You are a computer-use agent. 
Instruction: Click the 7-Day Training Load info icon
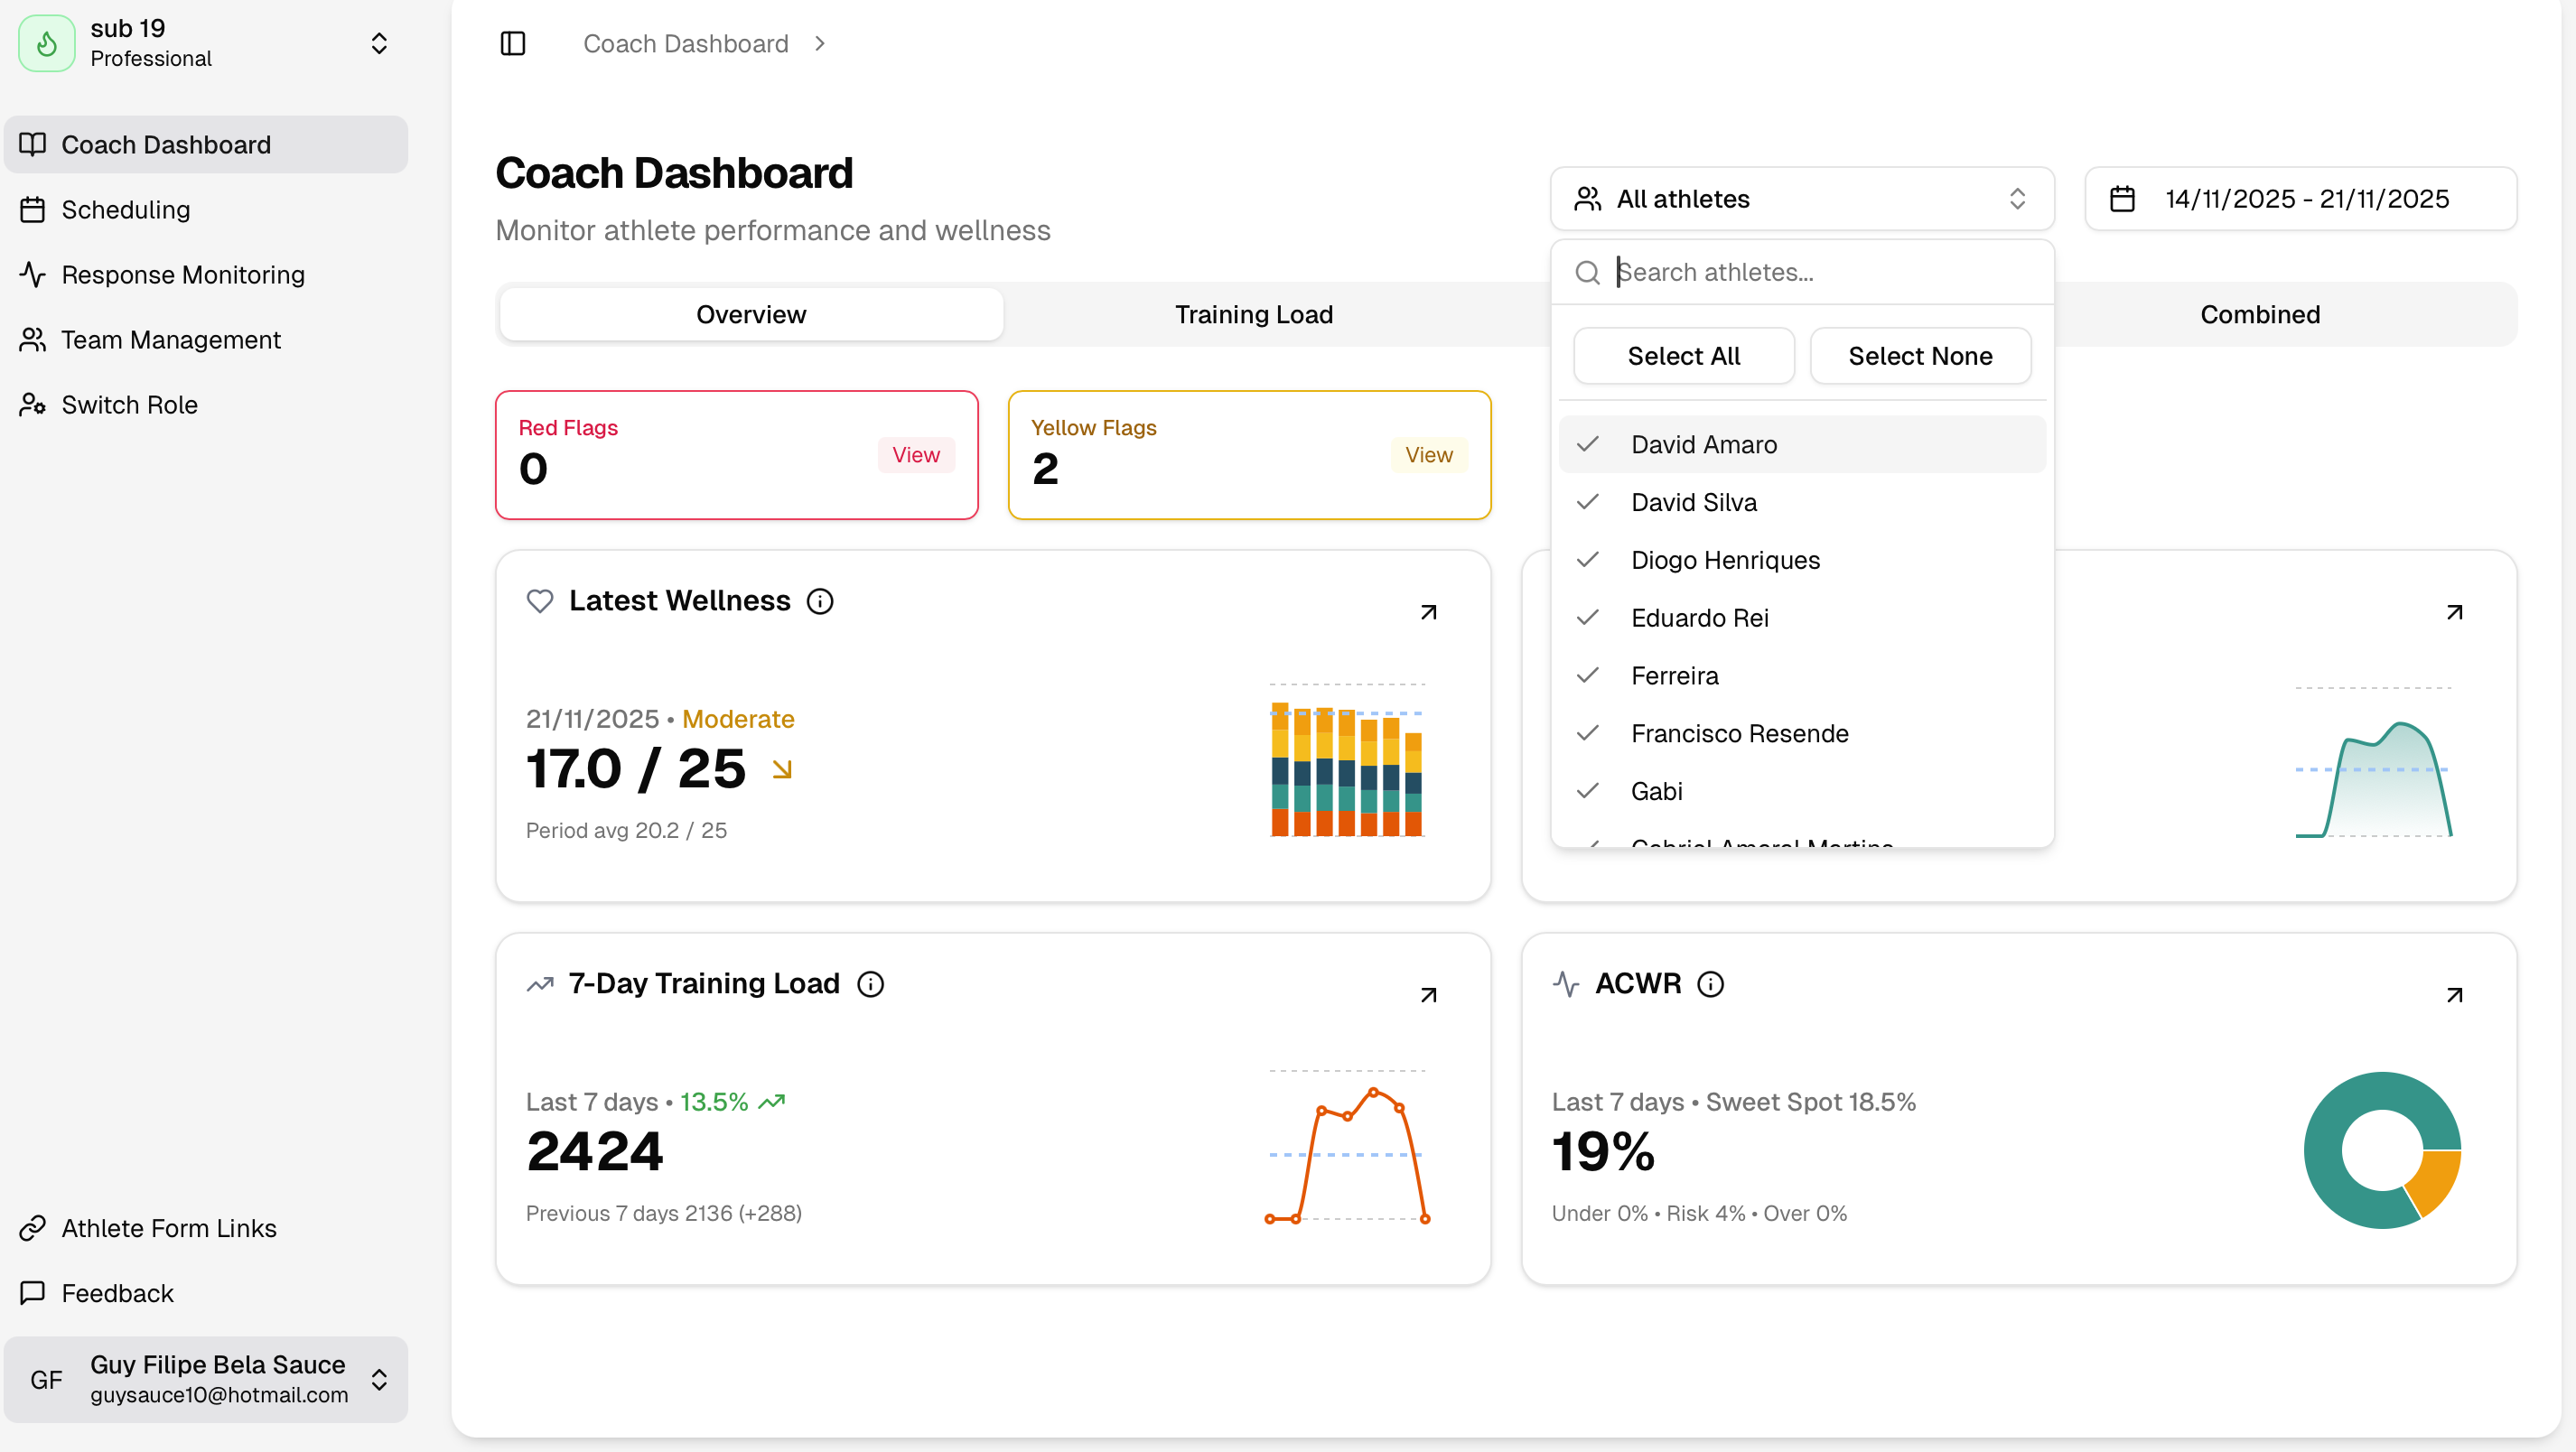pos(870,984)
